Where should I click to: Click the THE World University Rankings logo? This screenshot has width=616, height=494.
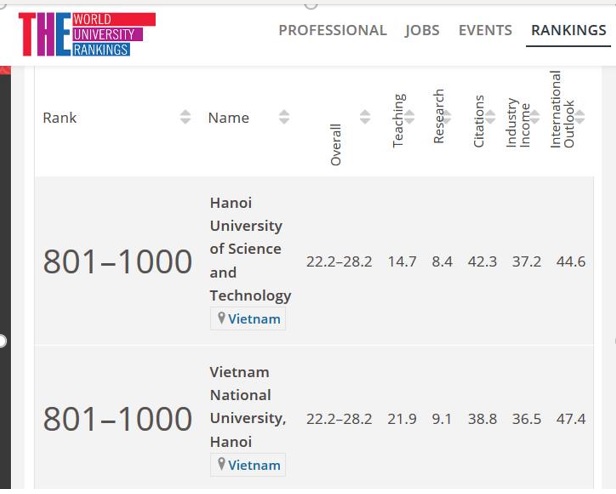[87, 34]
